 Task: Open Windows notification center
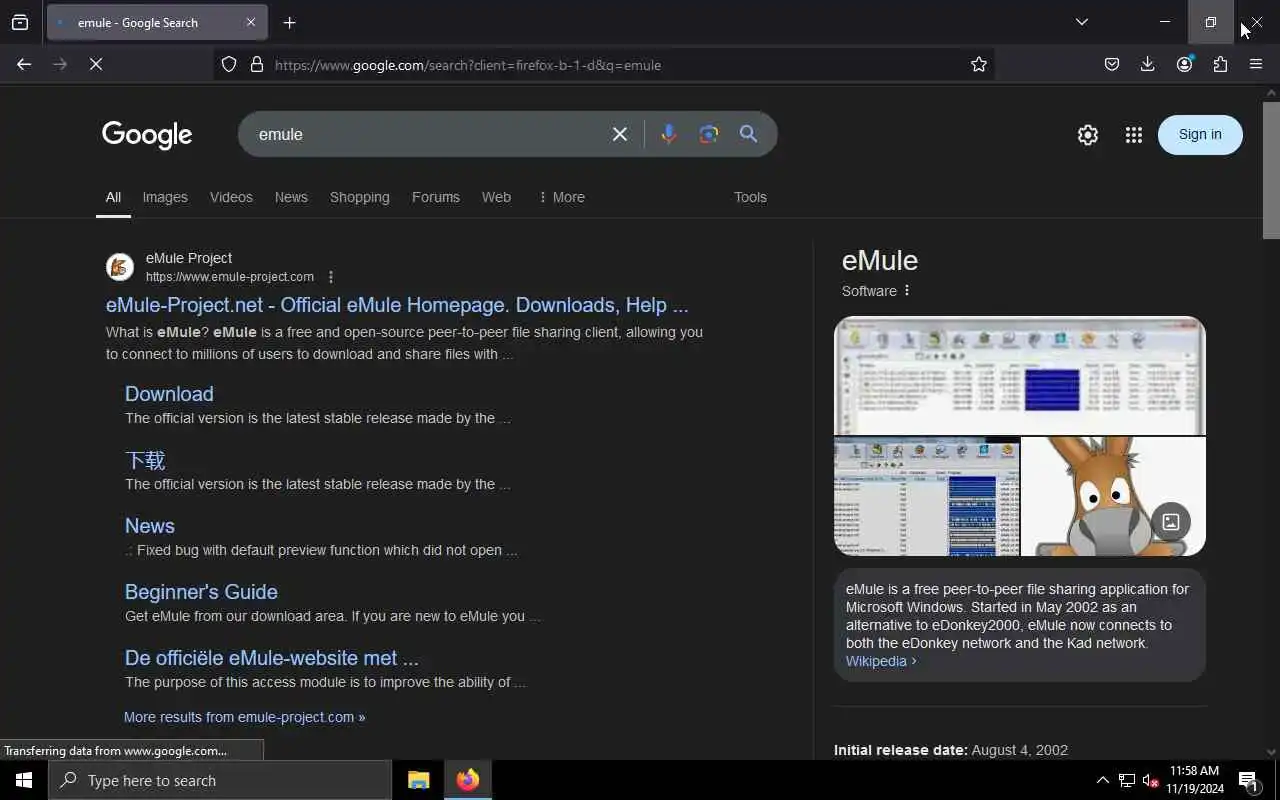click(1249, 780)
